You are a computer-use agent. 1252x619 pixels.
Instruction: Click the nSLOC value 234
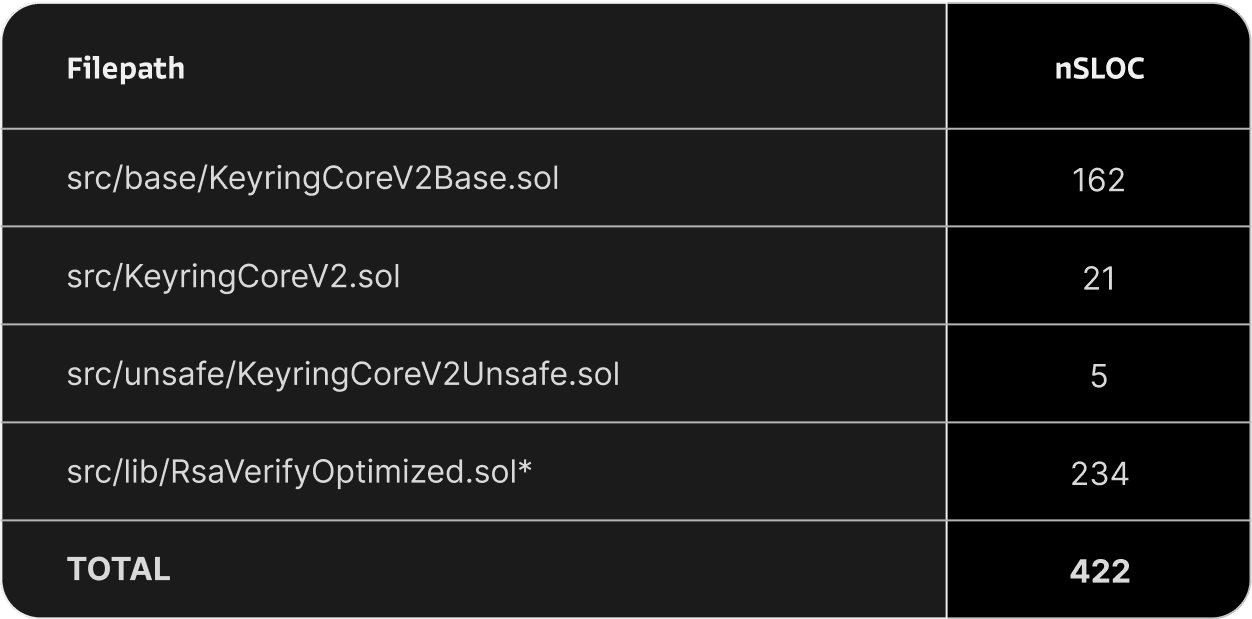point(1099,473)
